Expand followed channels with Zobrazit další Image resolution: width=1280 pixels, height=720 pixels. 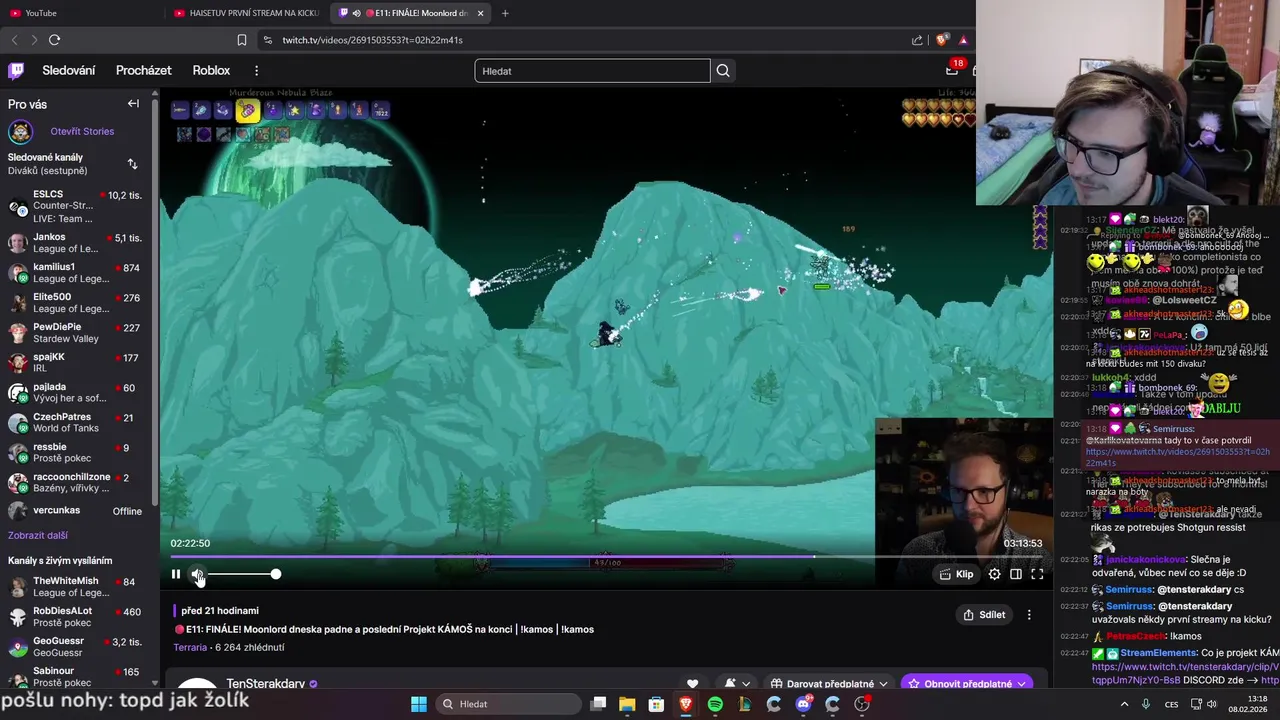(x=38, y=536)
